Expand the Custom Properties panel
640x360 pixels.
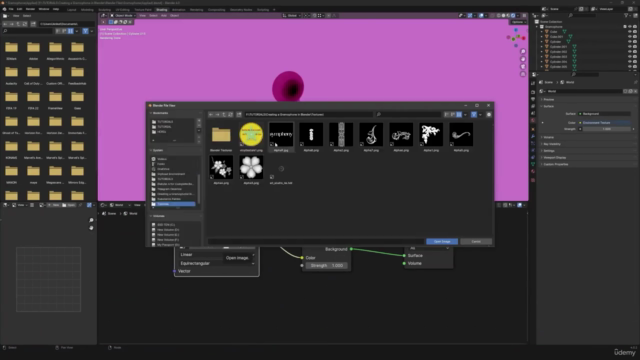(x=555, y=164)
